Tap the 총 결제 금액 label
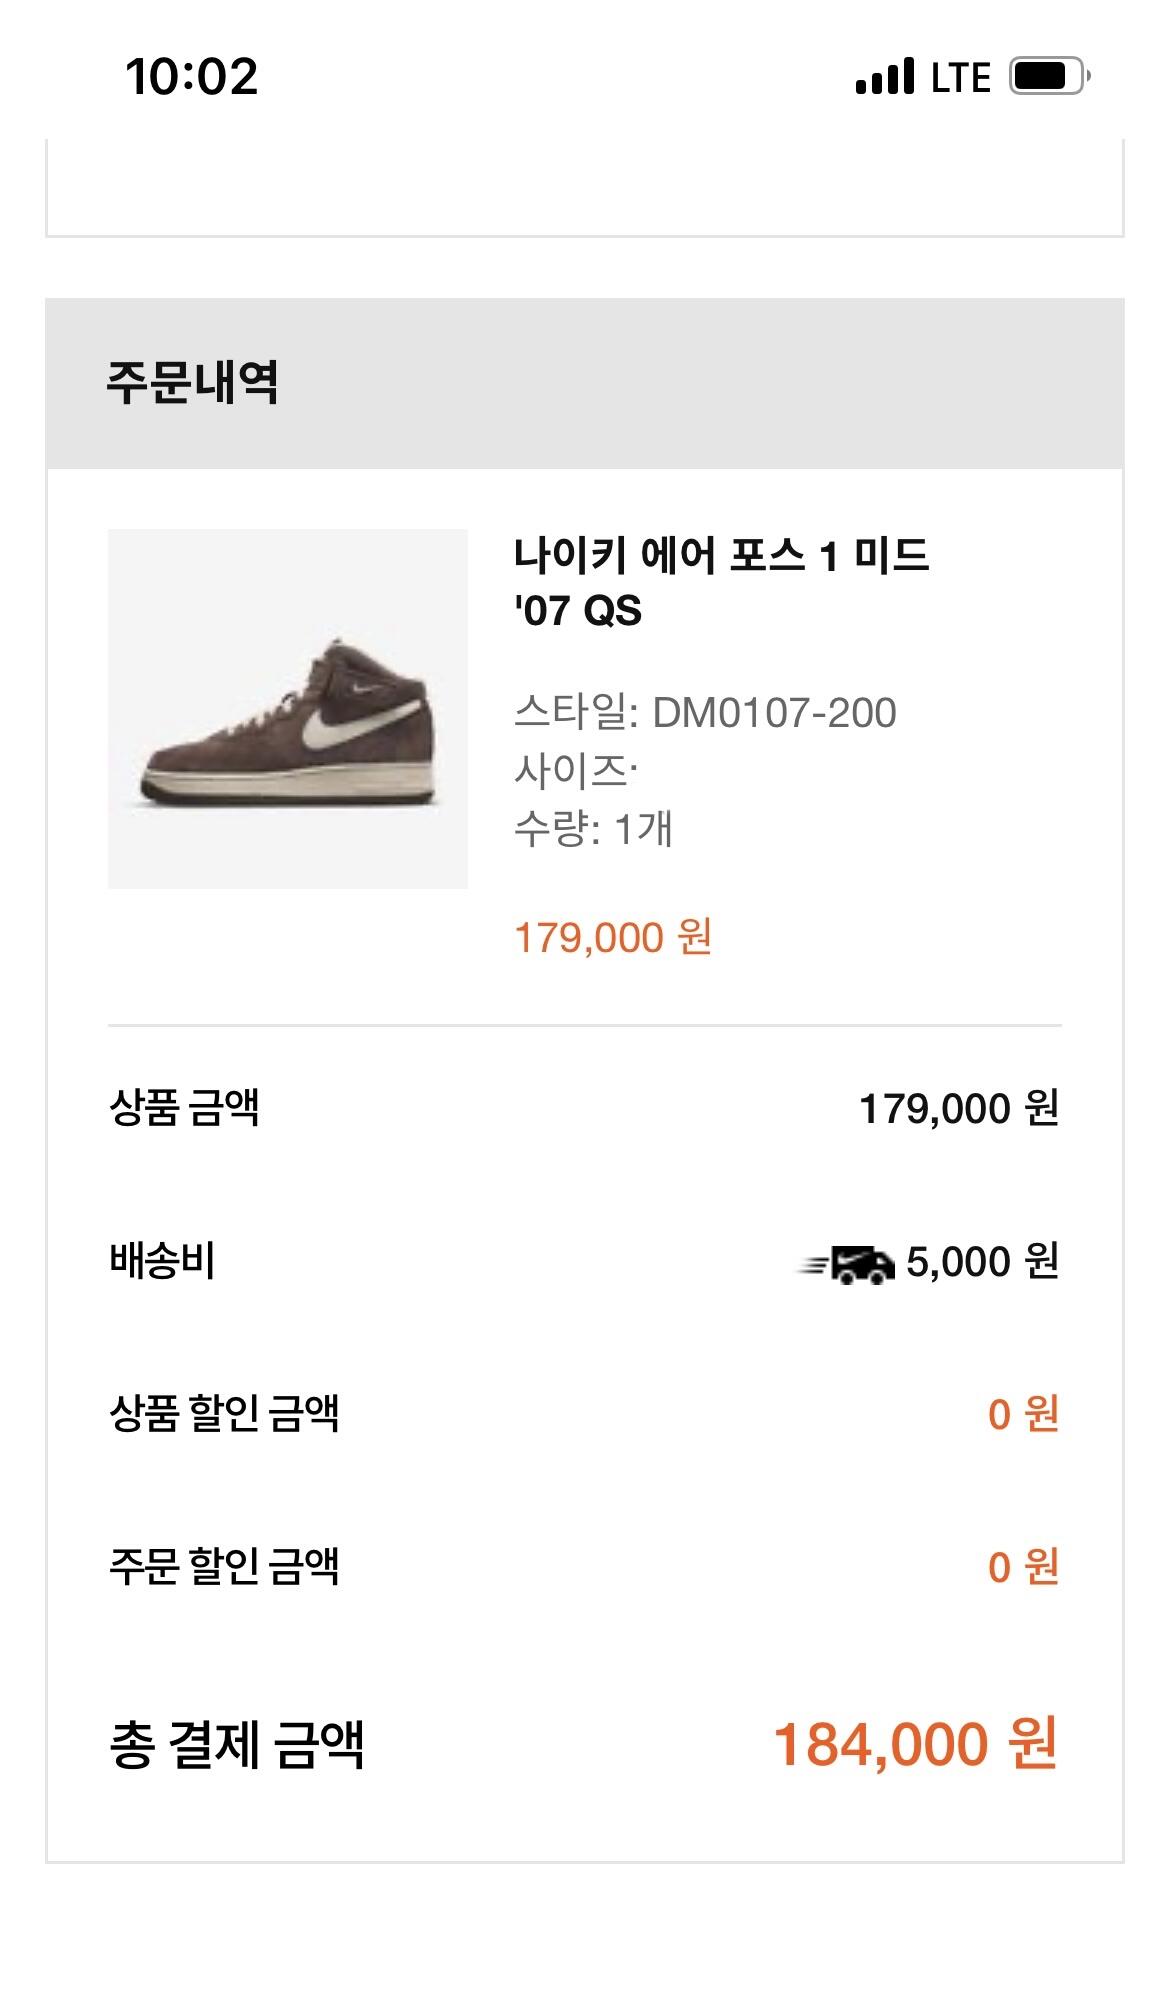The image size is (1170, 1993). (236, 1745)
